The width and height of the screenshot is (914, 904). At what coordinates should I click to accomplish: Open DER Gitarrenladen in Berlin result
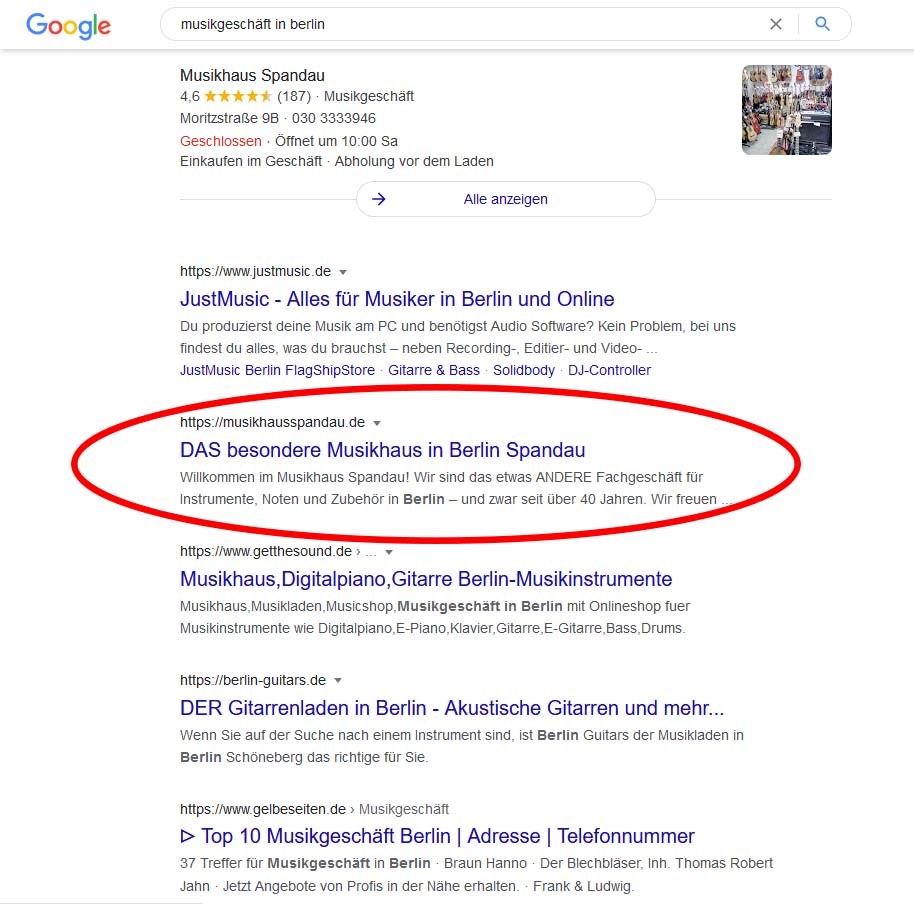[452, 708]
